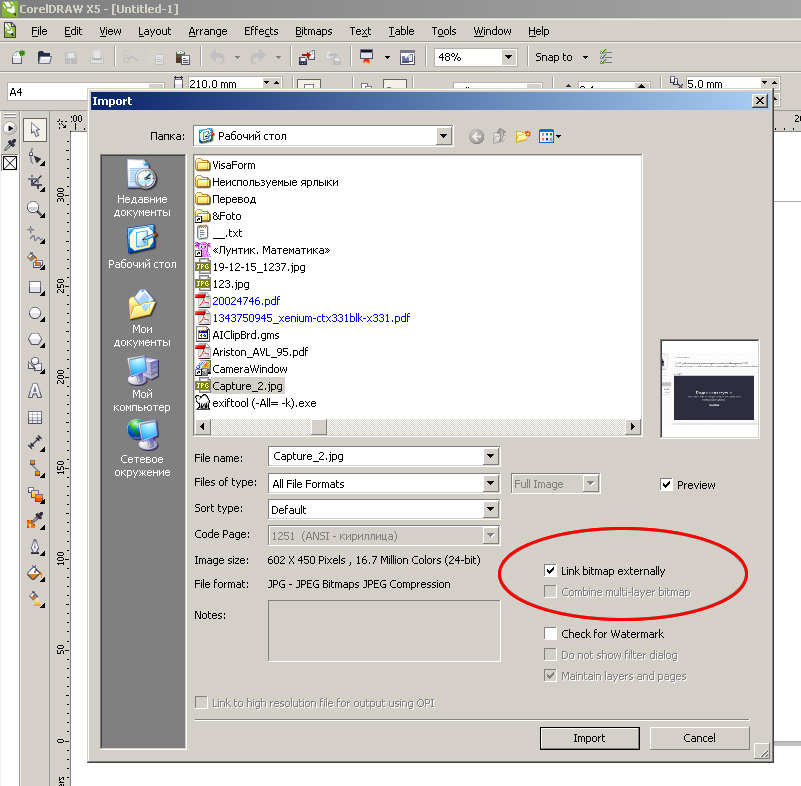Screen dimensions: 801x786
Task: Open the Full Image dropdown
Action: point(591,483)
